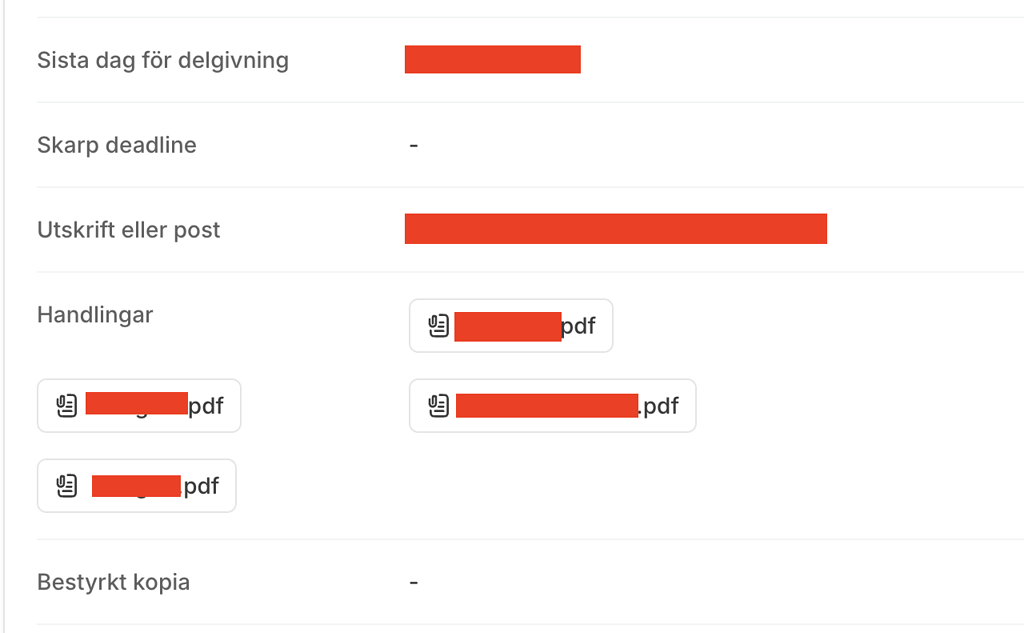Click the Handlingar field label

coord(94,314)
